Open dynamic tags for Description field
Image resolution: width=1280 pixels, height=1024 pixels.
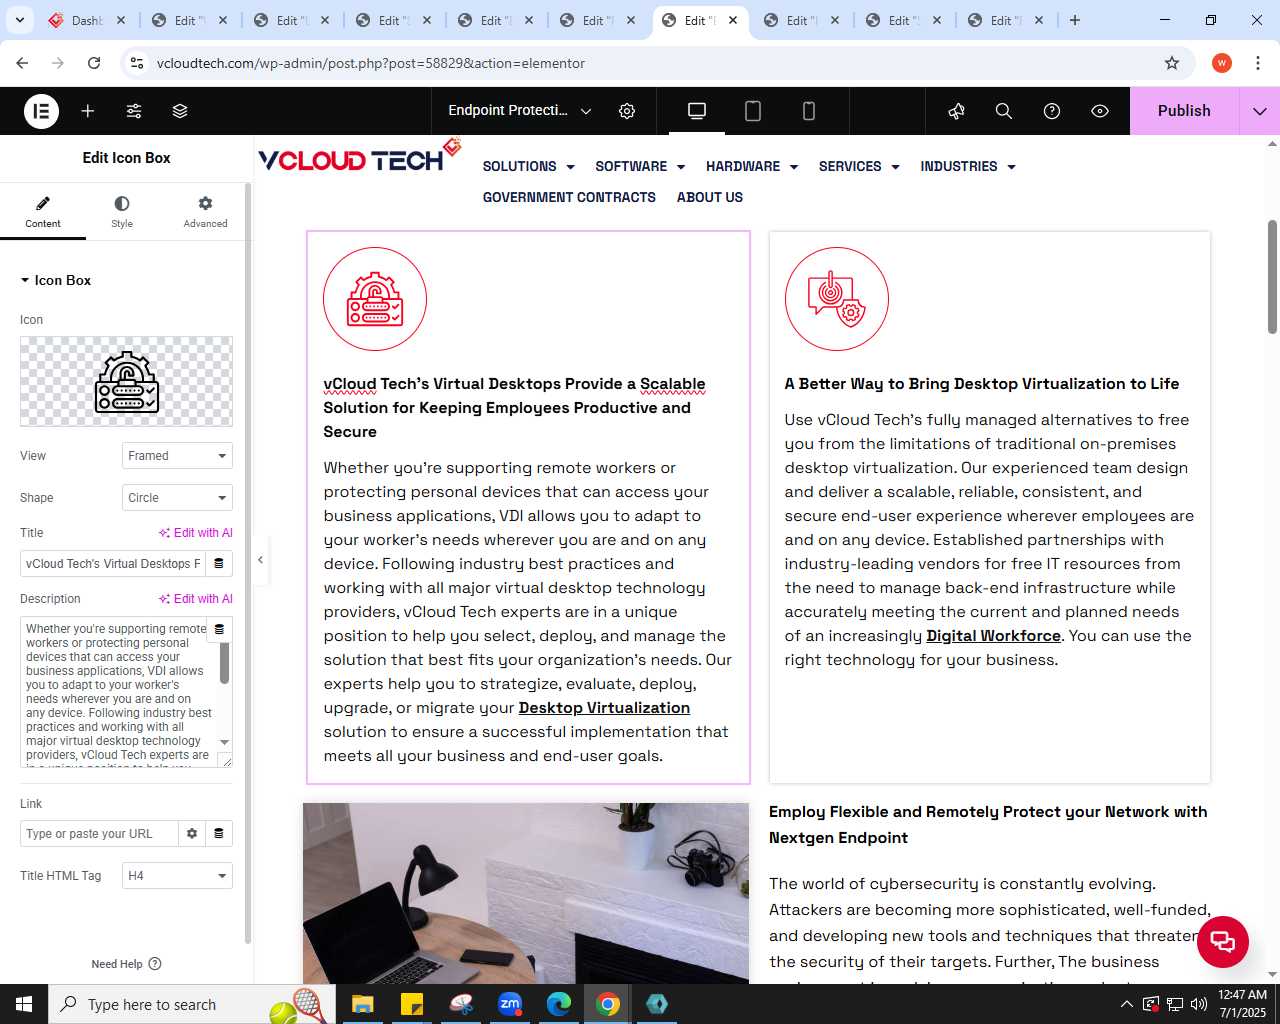(x=219, y=630)
